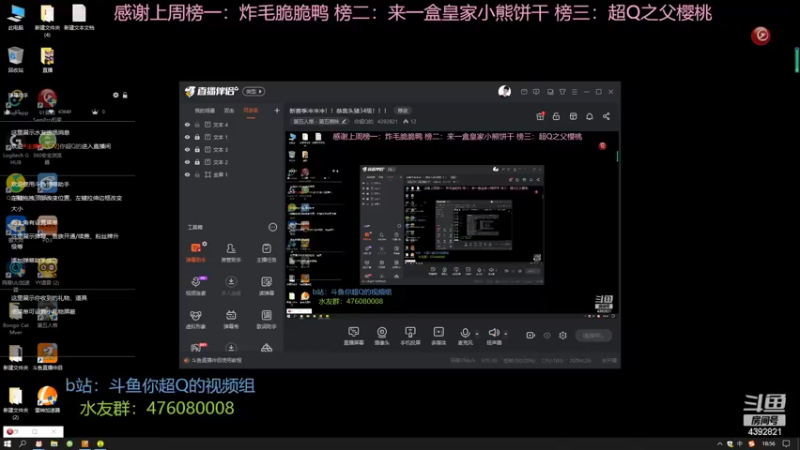Open the mail icon in title bar

(524, 92)
